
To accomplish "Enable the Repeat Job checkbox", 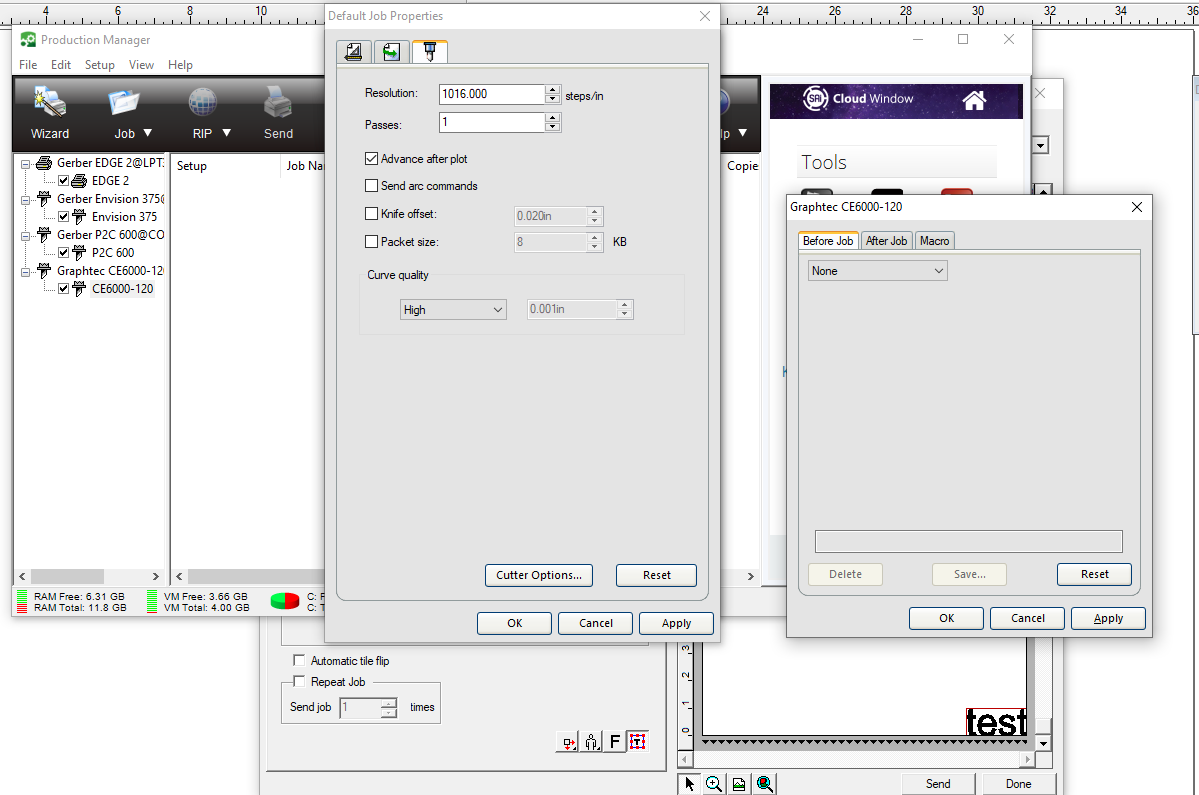I will pos(299,682).
